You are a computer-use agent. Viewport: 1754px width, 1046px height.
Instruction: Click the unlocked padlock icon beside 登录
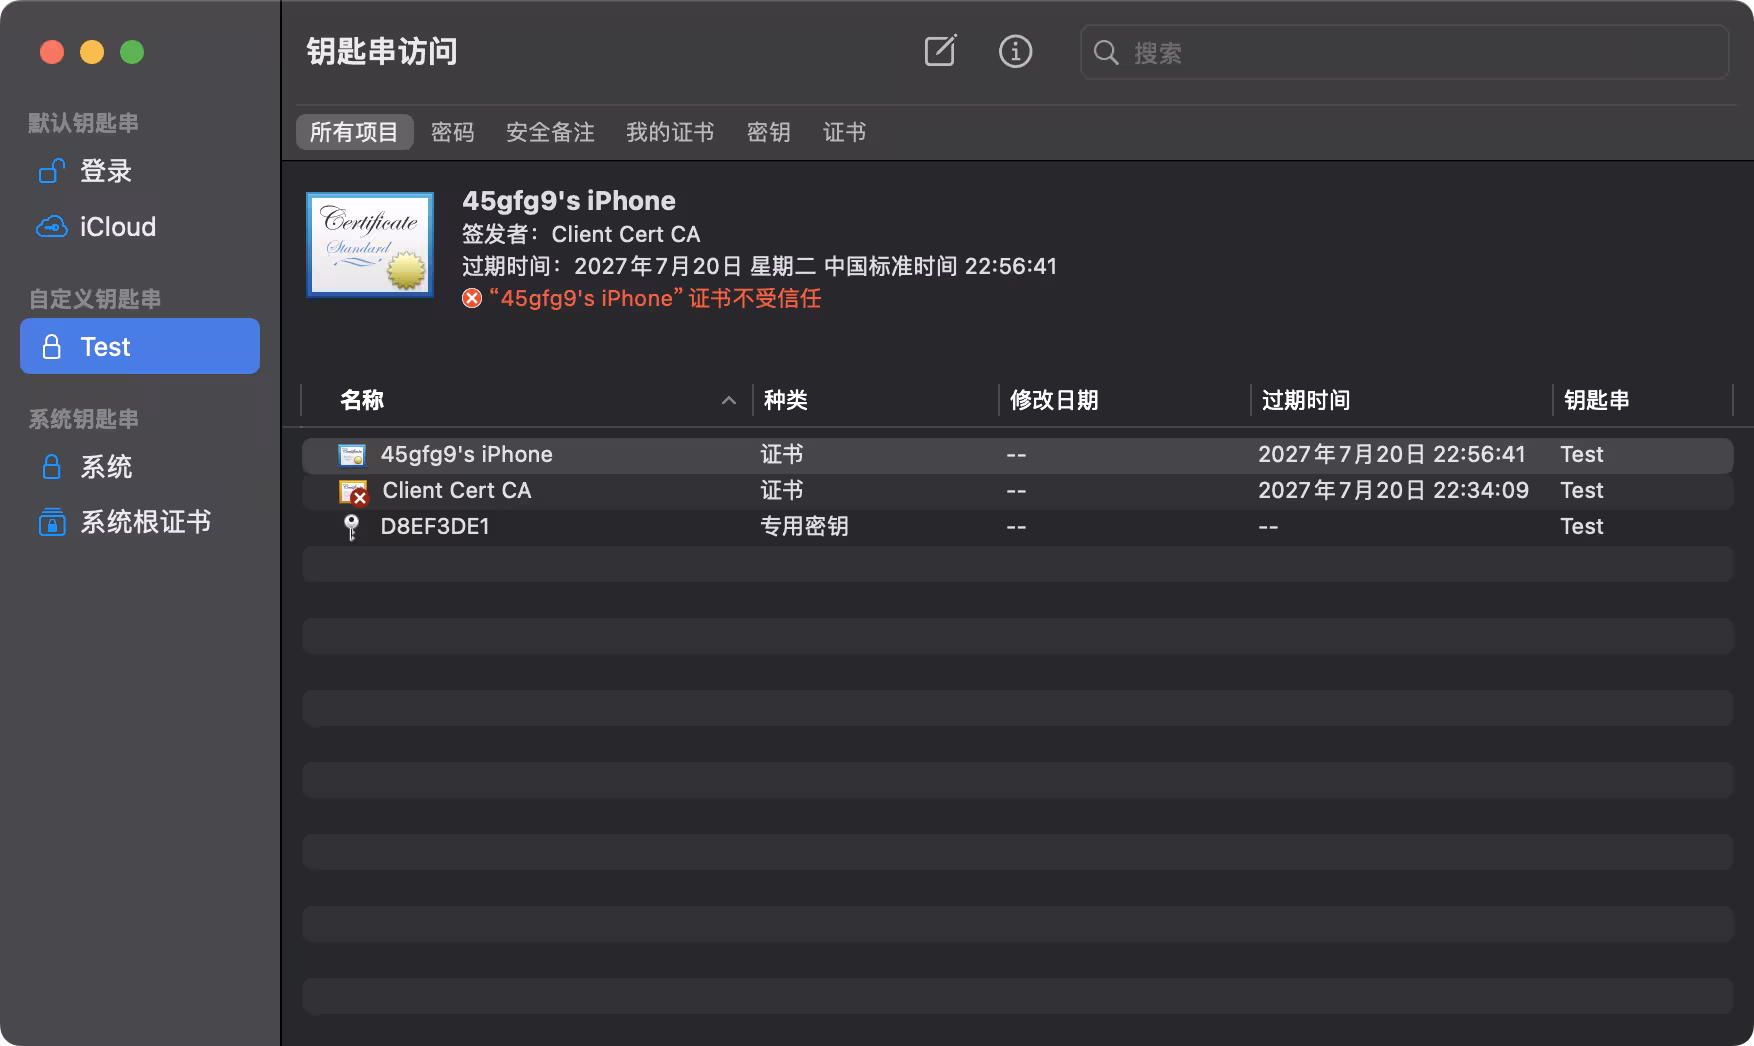(51, 171)
